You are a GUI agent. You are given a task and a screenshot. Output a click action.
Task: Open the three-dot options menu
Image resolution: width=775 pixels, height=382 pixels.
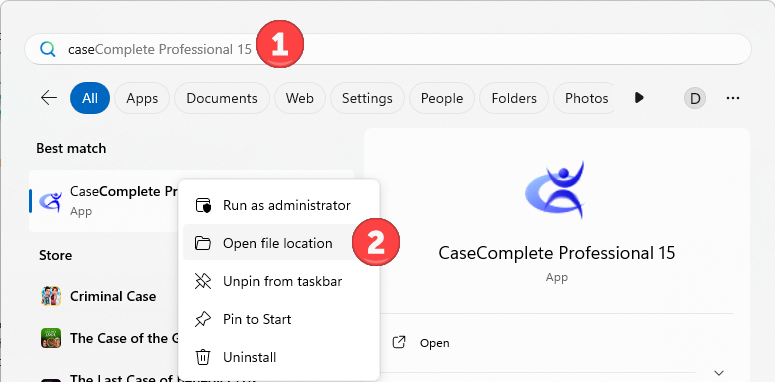point(733,98)
